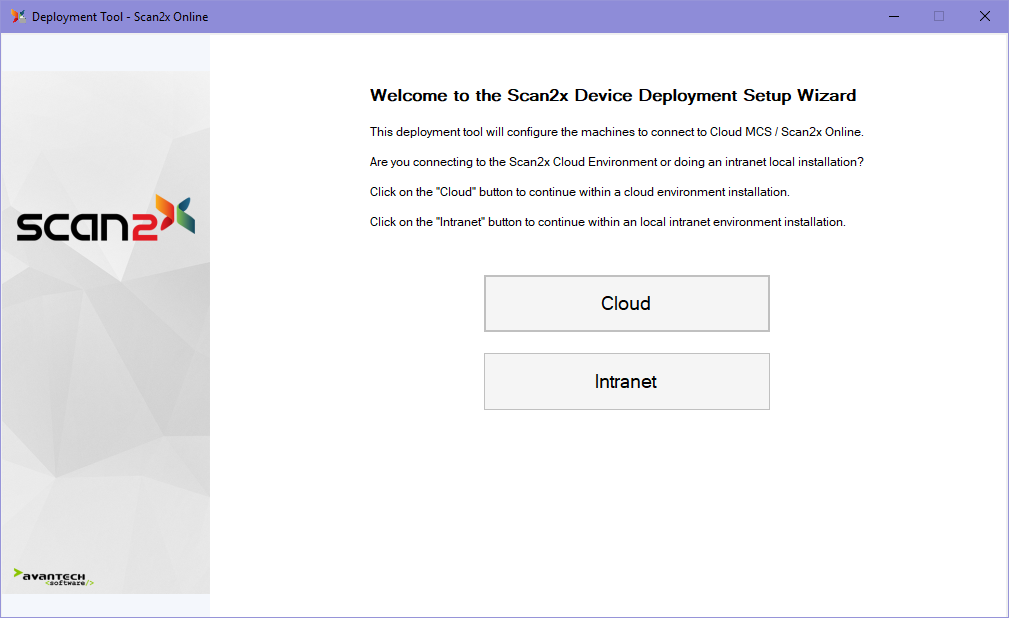This screenshot has height=618, width=1009.
Task: Click the Intranet button instruction line
Action: 607,222
